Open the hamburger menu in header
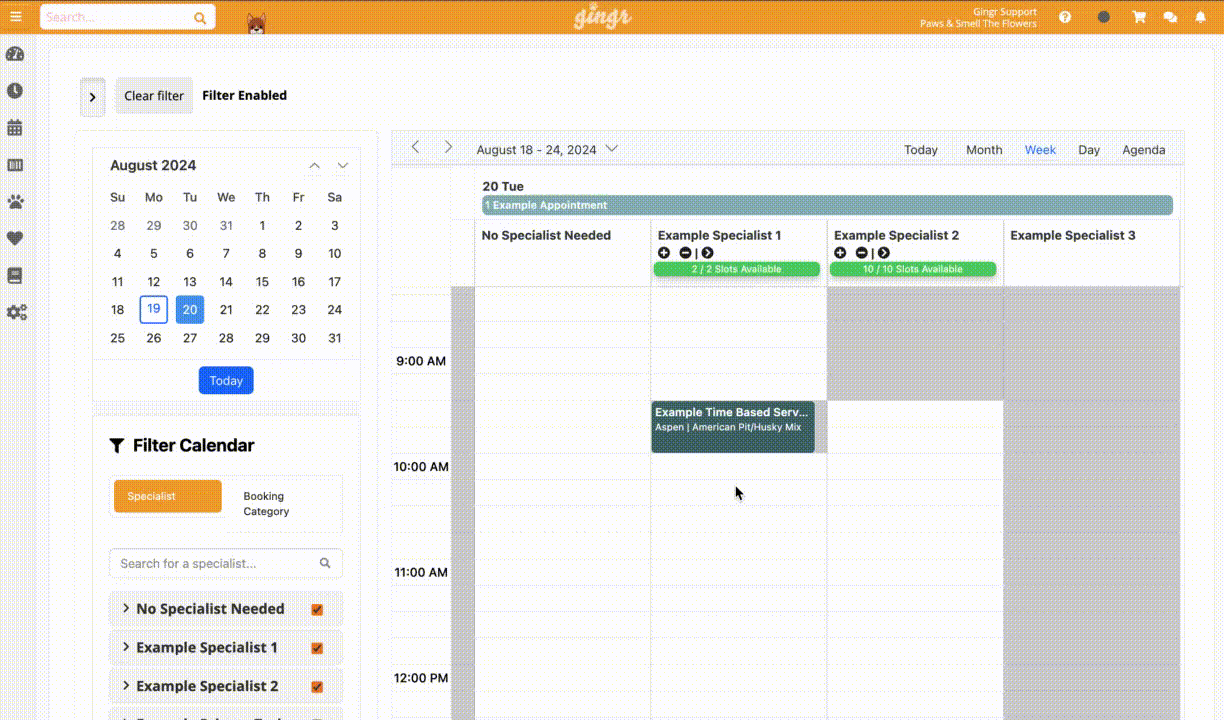The image size is (1224, 720). [15, 17]
